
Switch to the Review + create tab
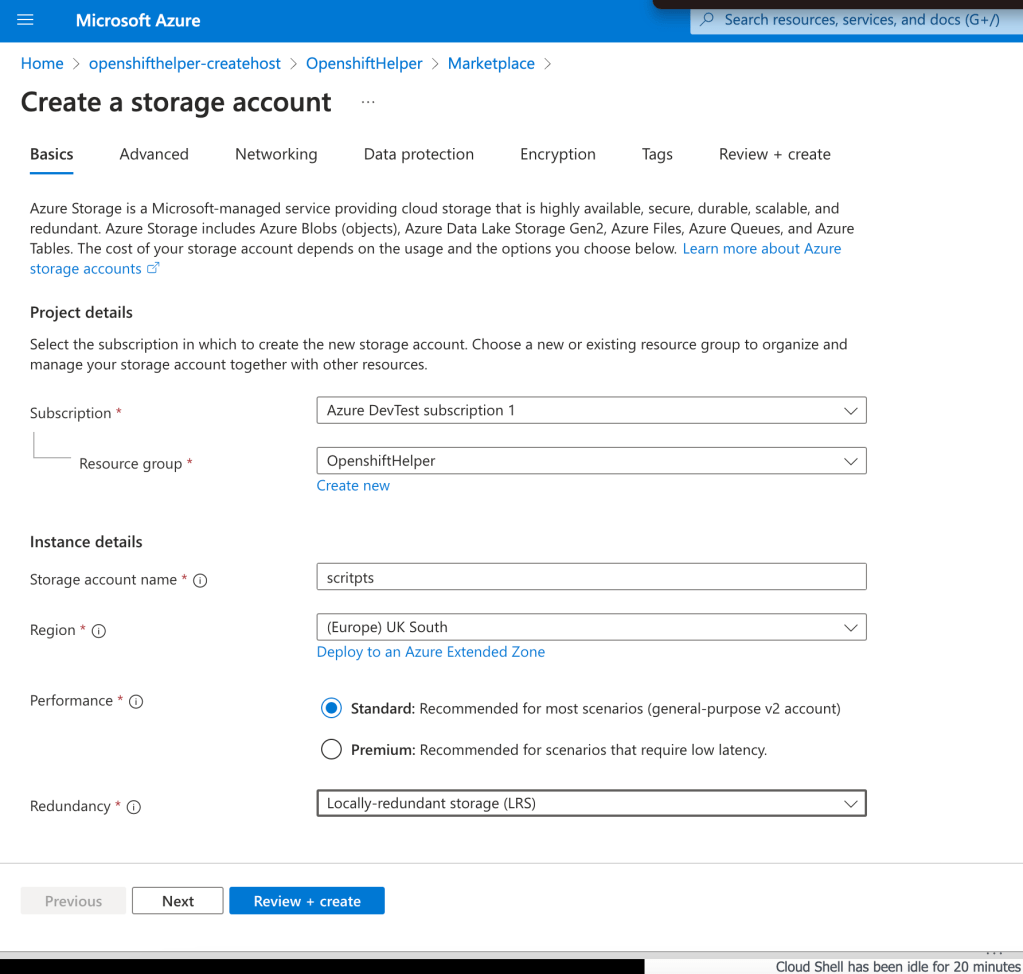click(774, 155)
